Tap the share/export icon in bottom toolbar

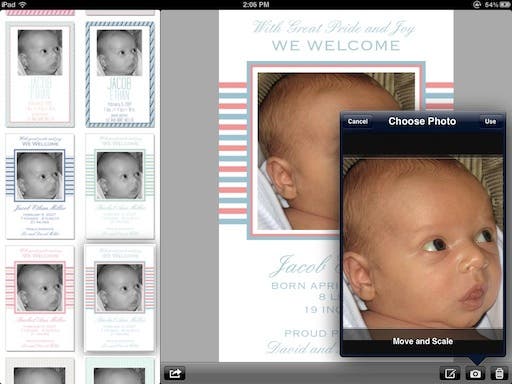175,373
